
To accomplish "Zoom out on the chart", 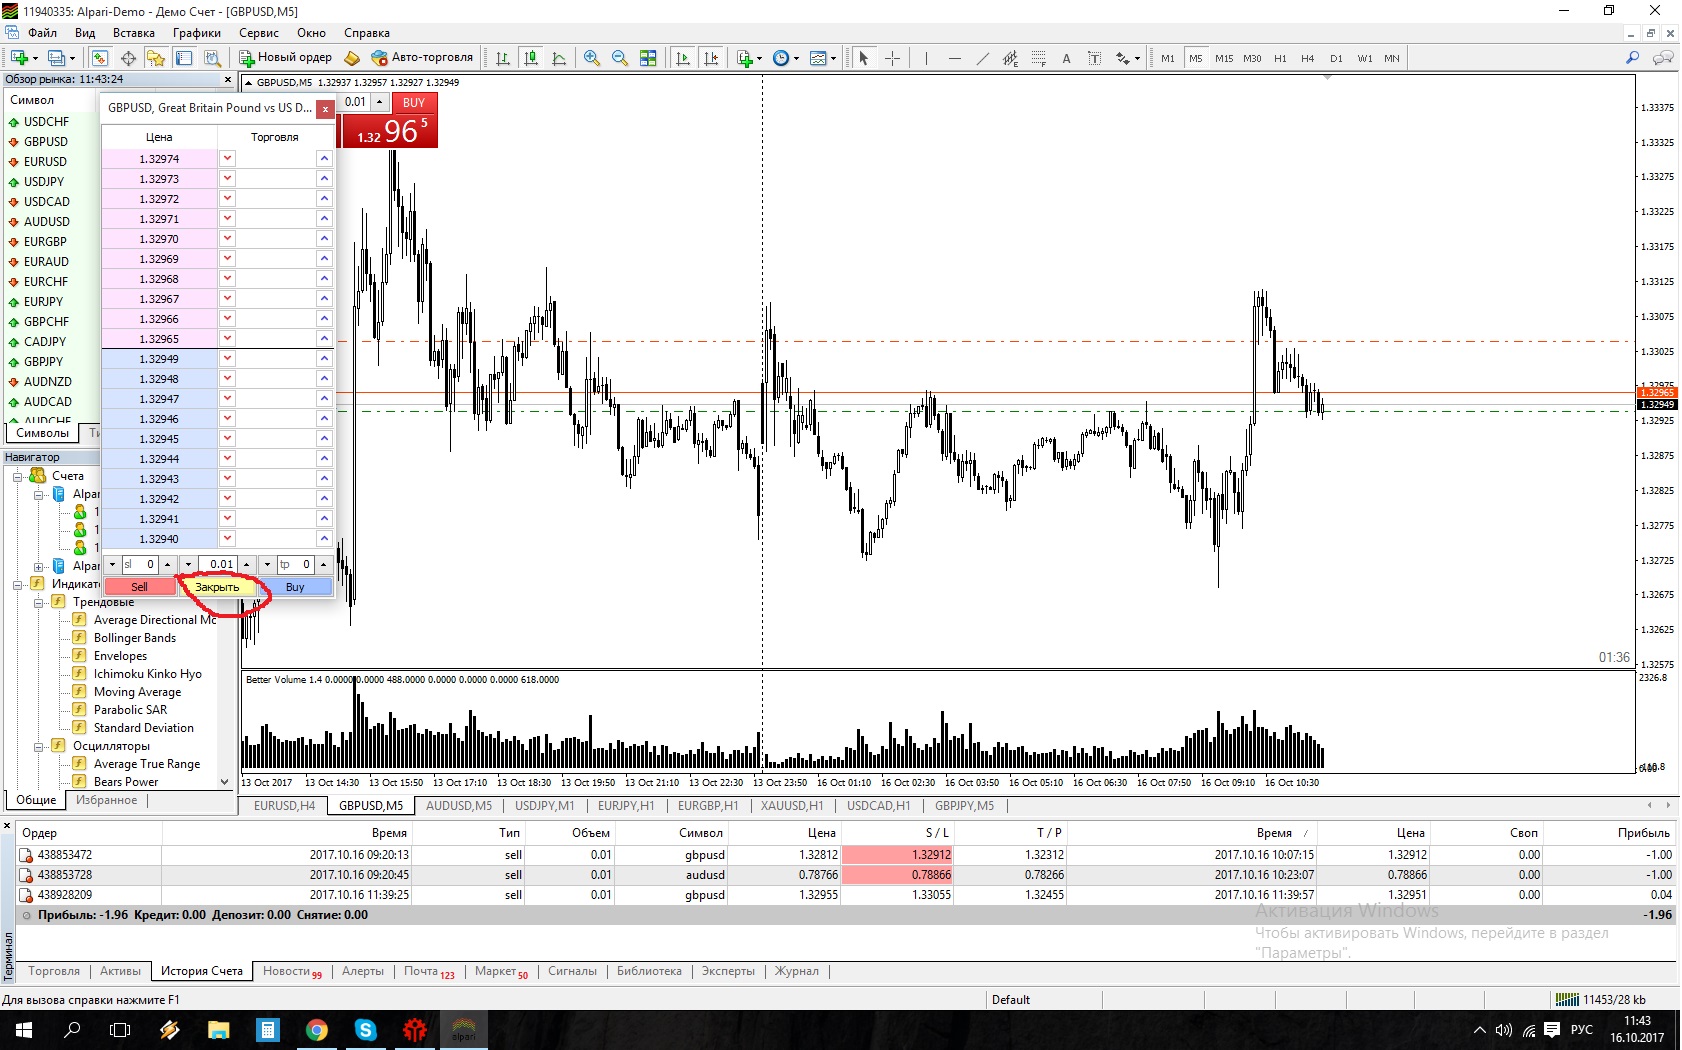I will pos(620,58).
